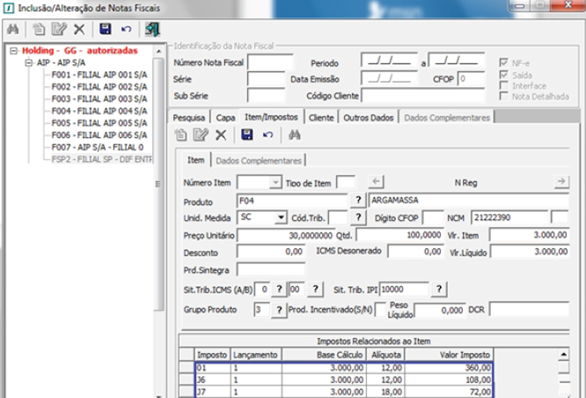Open lookup for Sit.Trib.ICMS B value 00
Image resolution: width=586 pixels, height=398 pixels.
[x=315, y=289]
